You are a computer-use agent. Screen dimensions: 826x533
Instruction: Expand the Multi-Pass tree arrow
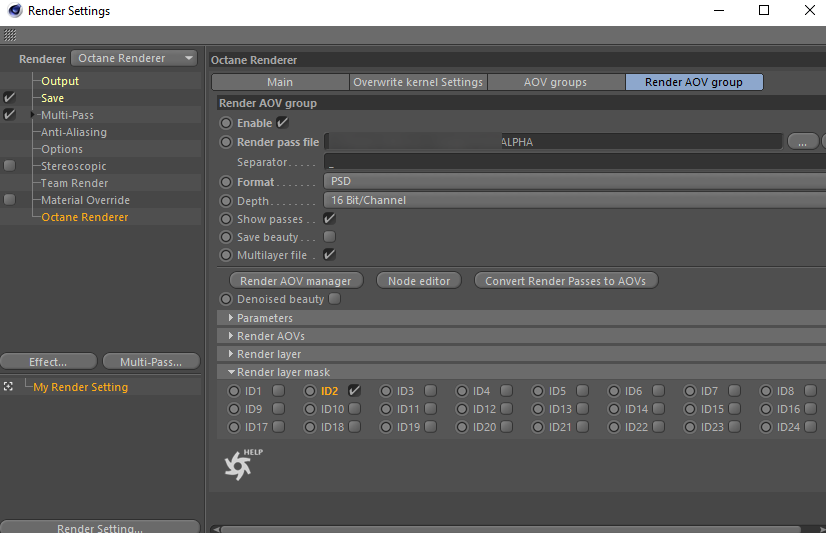(33, 114)
